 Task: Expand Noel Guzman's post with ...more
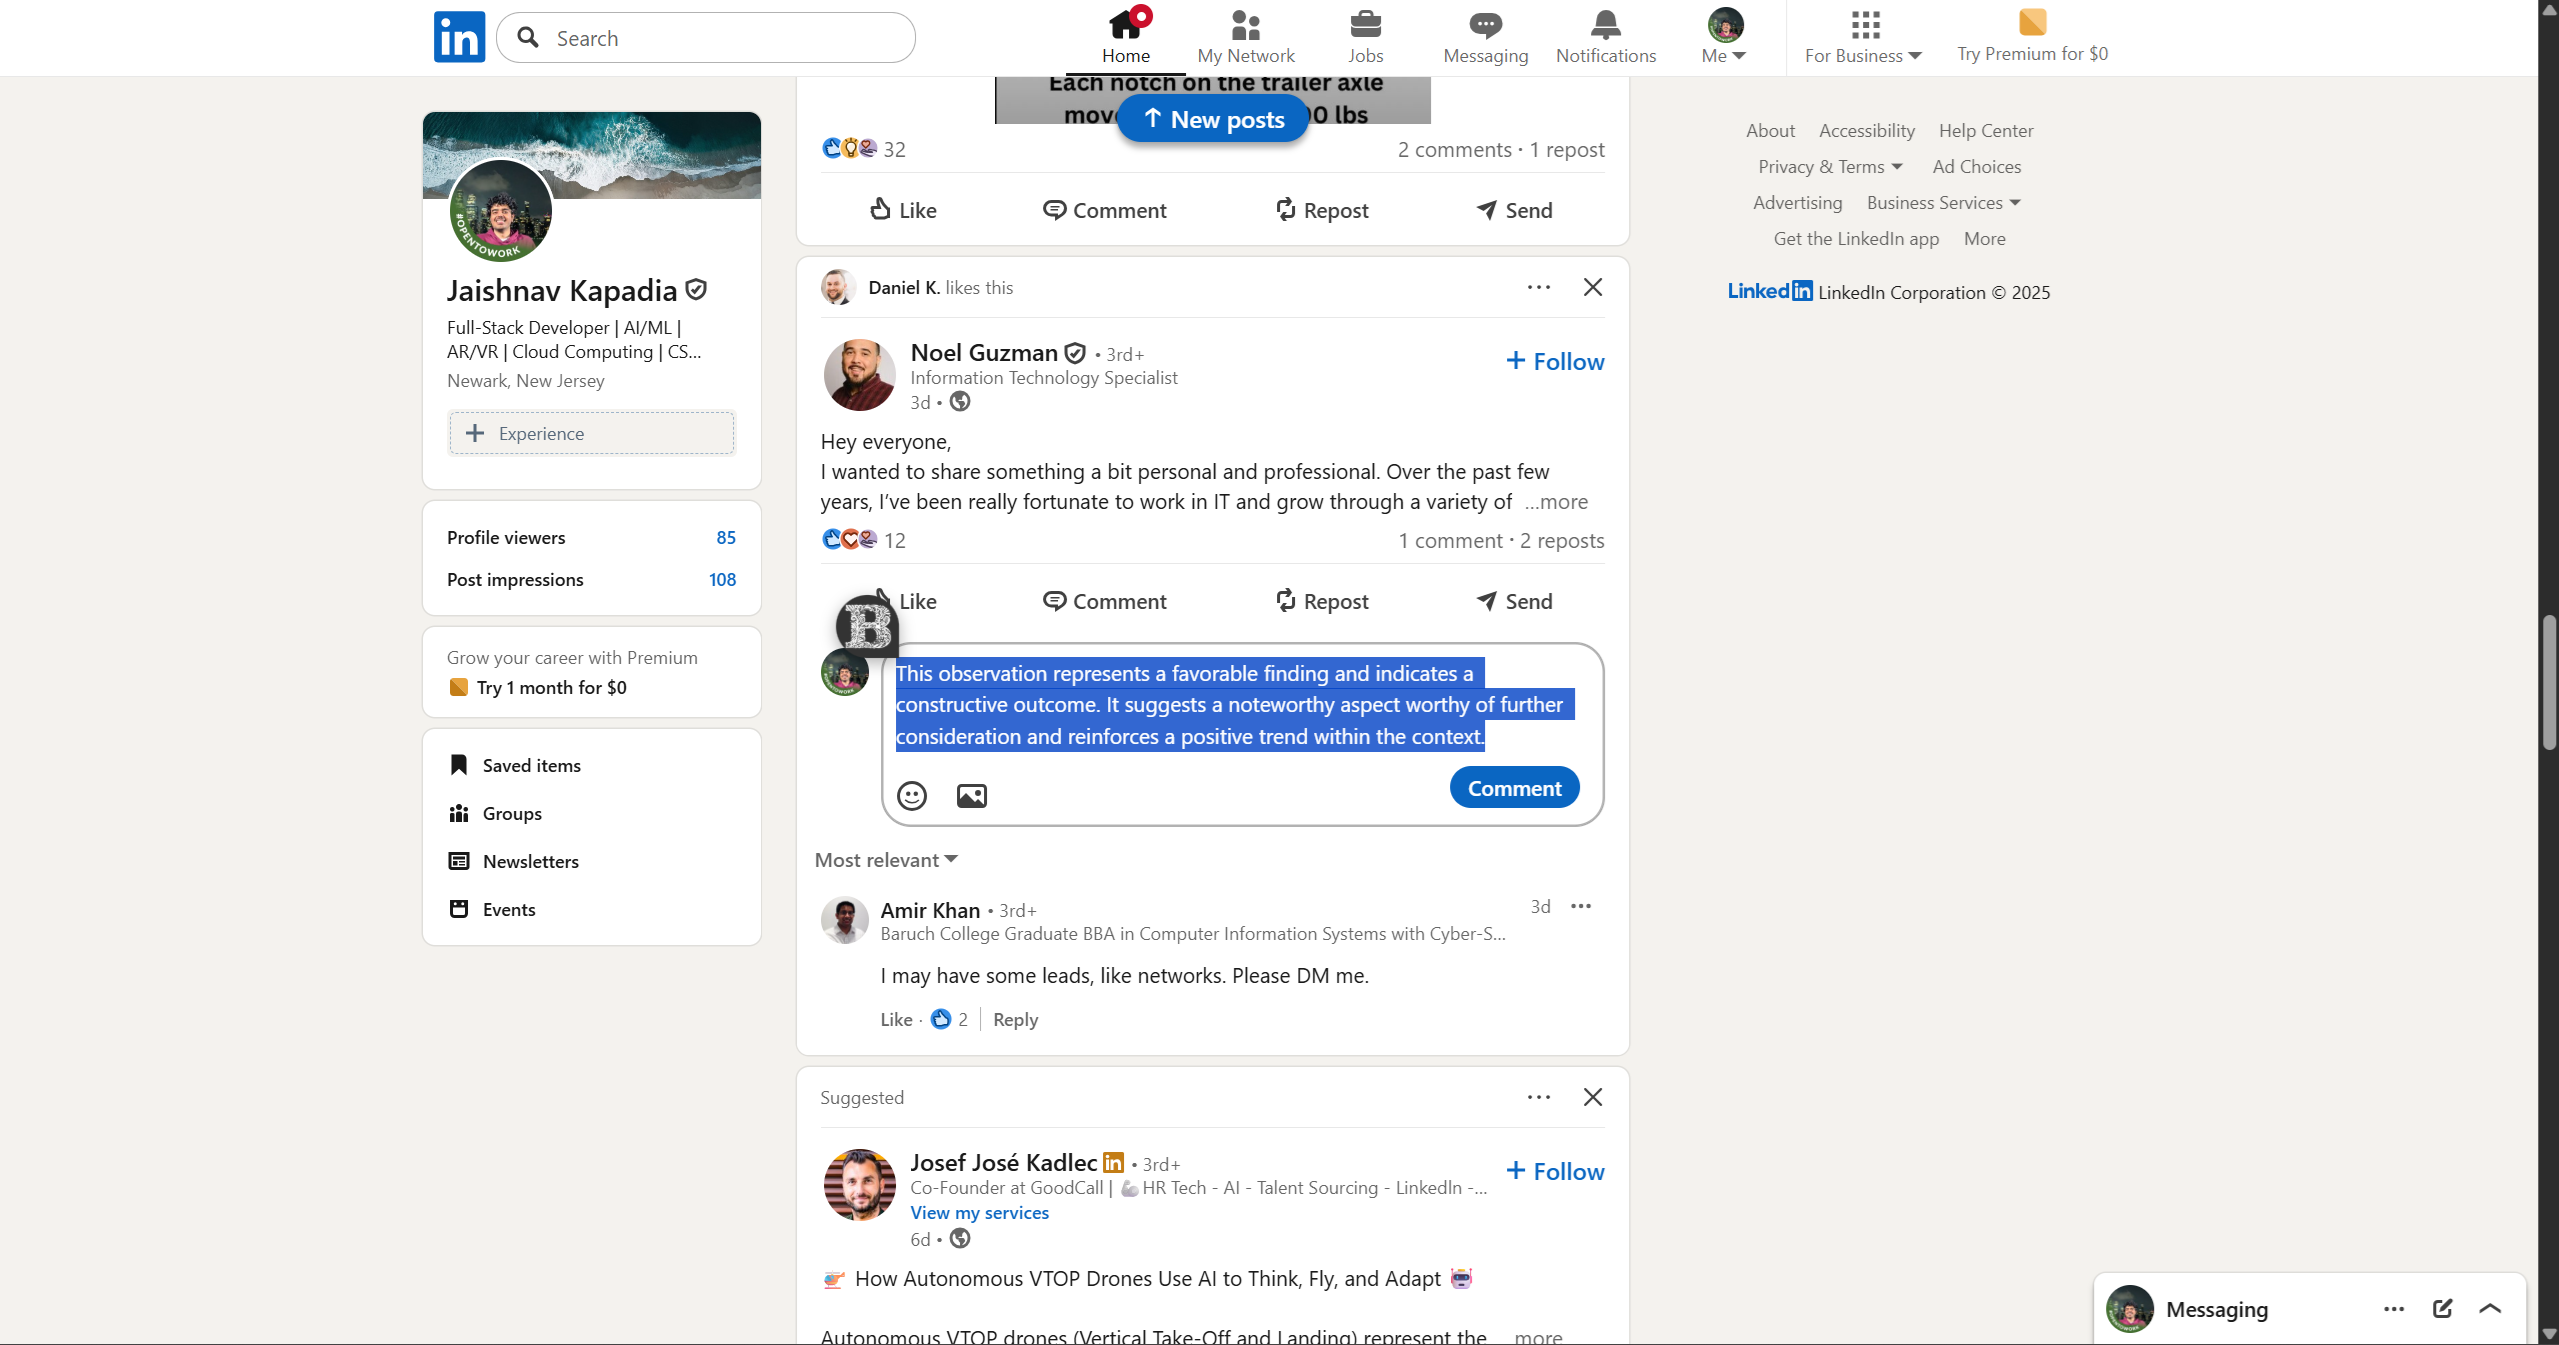point(1555,502)
